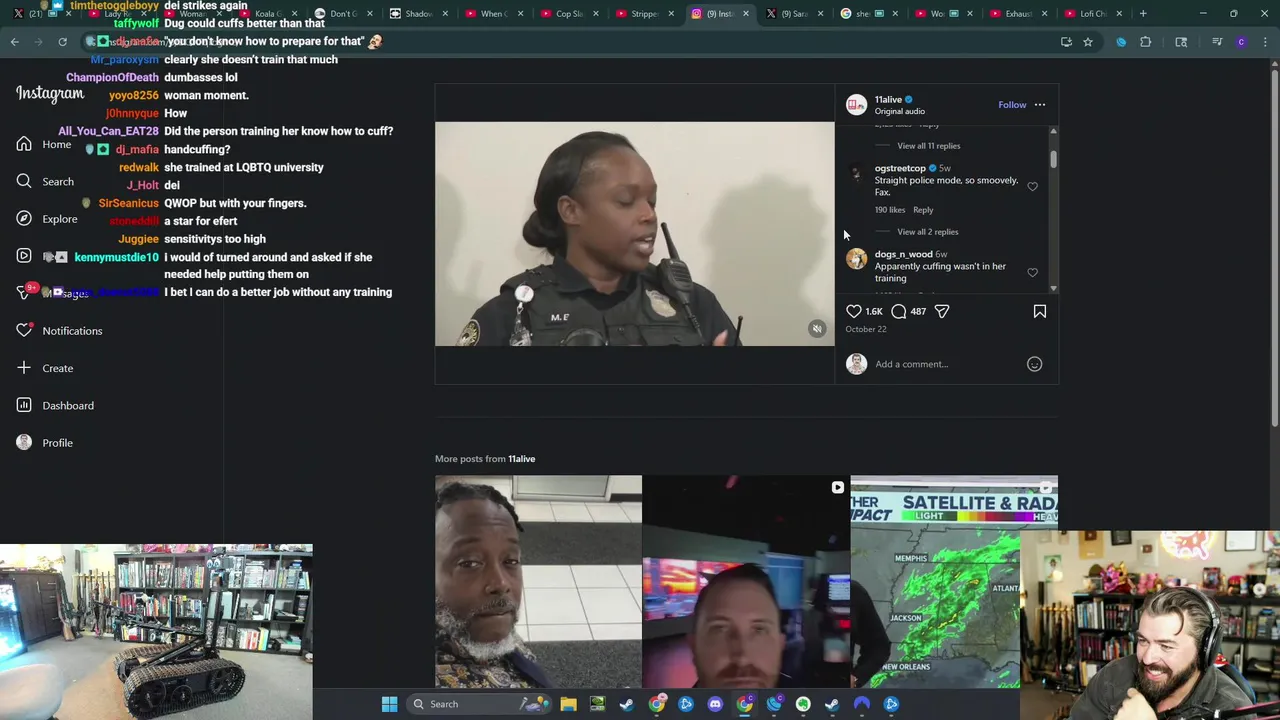Click the Instagram logo
Viewport: 1280px width, 720px height.
50,94
